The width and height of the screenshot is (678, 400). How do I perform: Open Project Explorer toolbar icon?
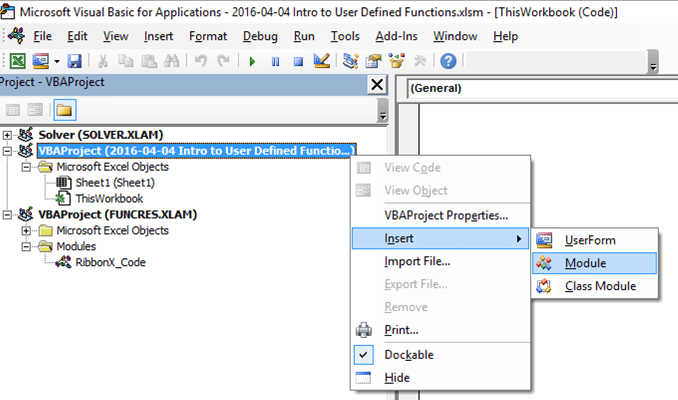click(350, 61)
